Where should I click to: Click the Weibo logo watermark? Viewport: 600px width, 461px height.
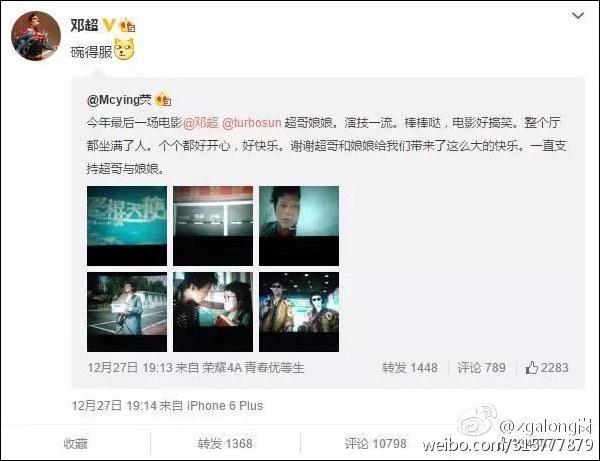coord(476,422)
